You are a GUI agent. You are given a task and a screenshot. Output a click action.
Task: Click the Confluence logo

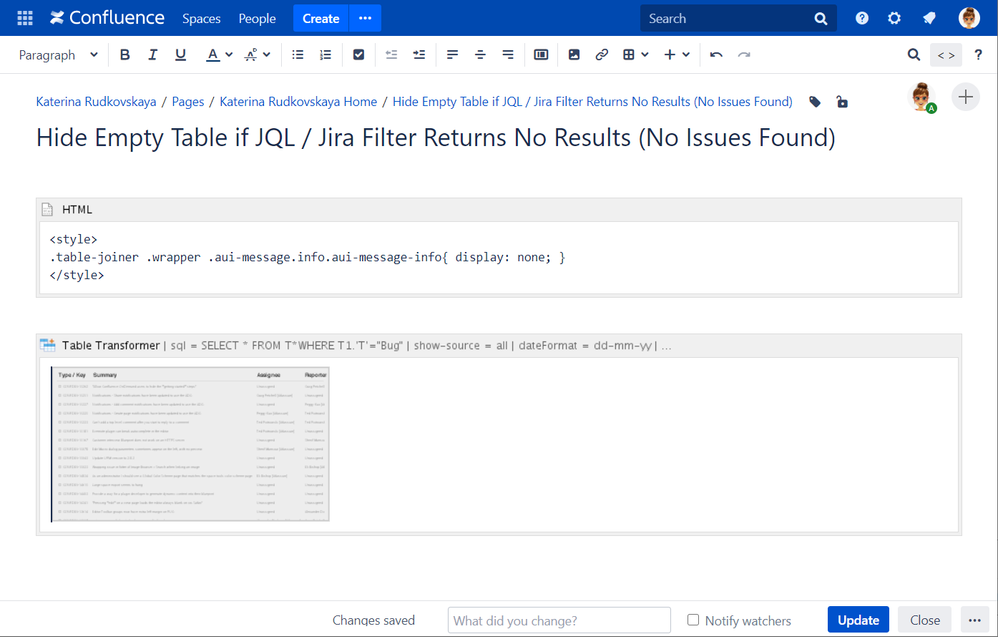107,18
